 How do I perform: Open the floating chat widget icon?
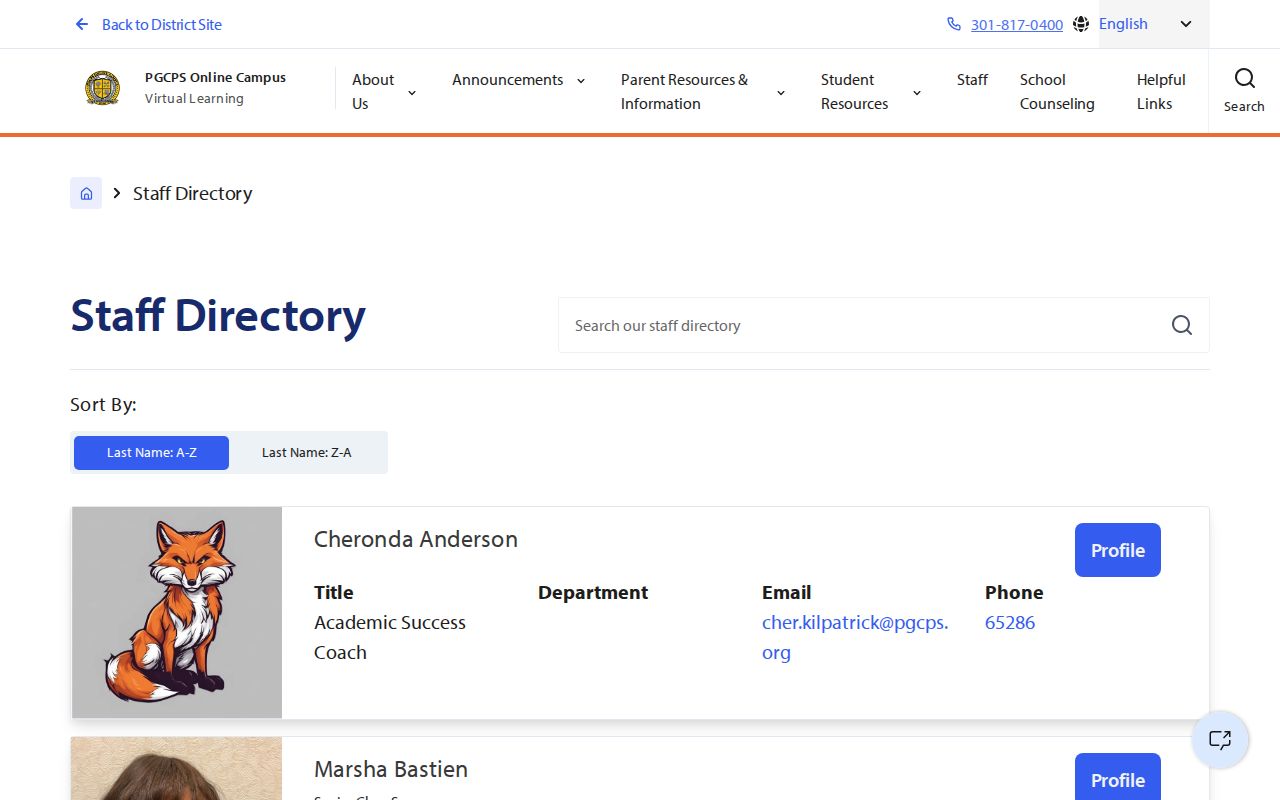pos(1220,740)
